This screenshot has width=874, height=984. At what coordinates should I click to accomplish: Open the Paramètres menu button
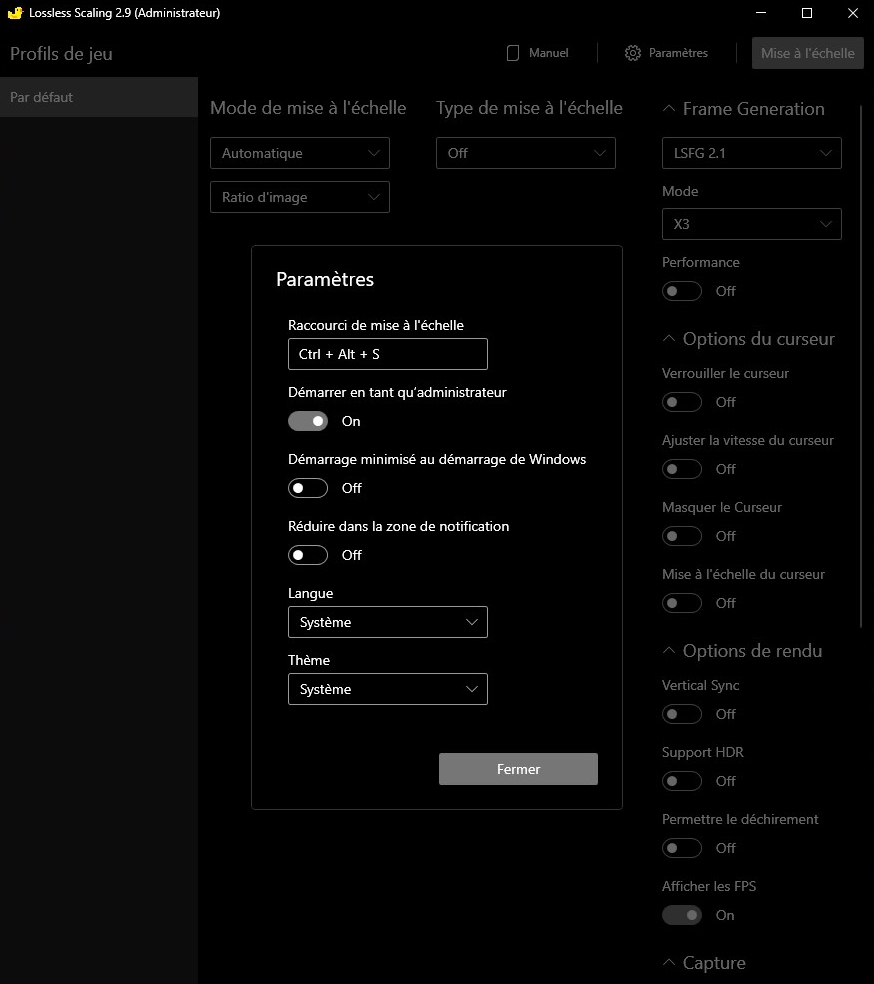pyautogui.click(x=666, y=53)
